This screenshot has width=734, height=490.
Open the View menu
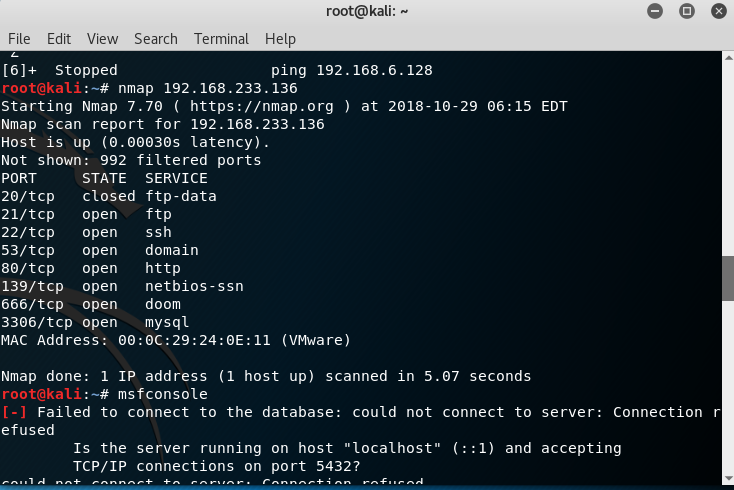tap(102, 39)
